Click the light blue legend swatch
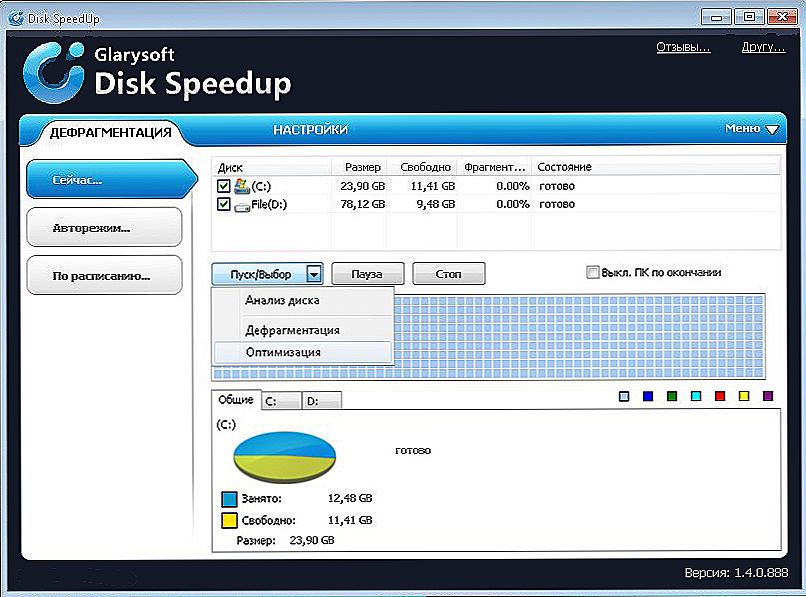 coord(624,396)
